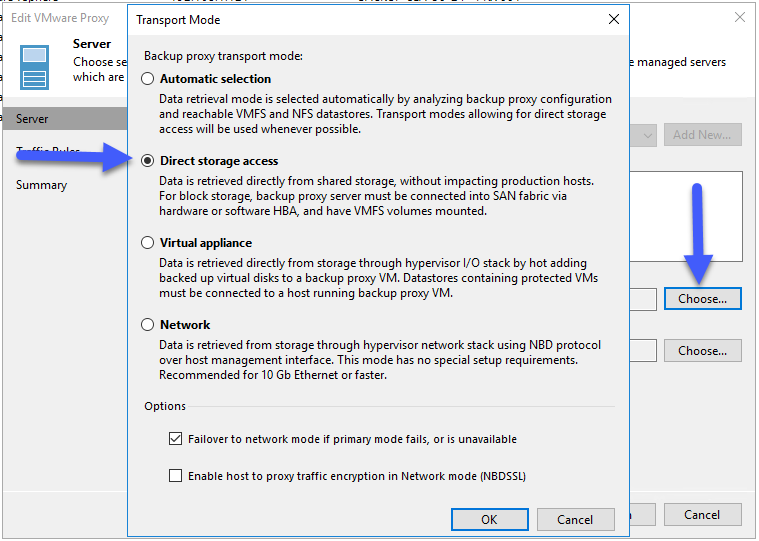Click the highlighted Choose button for transport mode
The image size is (759, 541).
pos(702,299)
